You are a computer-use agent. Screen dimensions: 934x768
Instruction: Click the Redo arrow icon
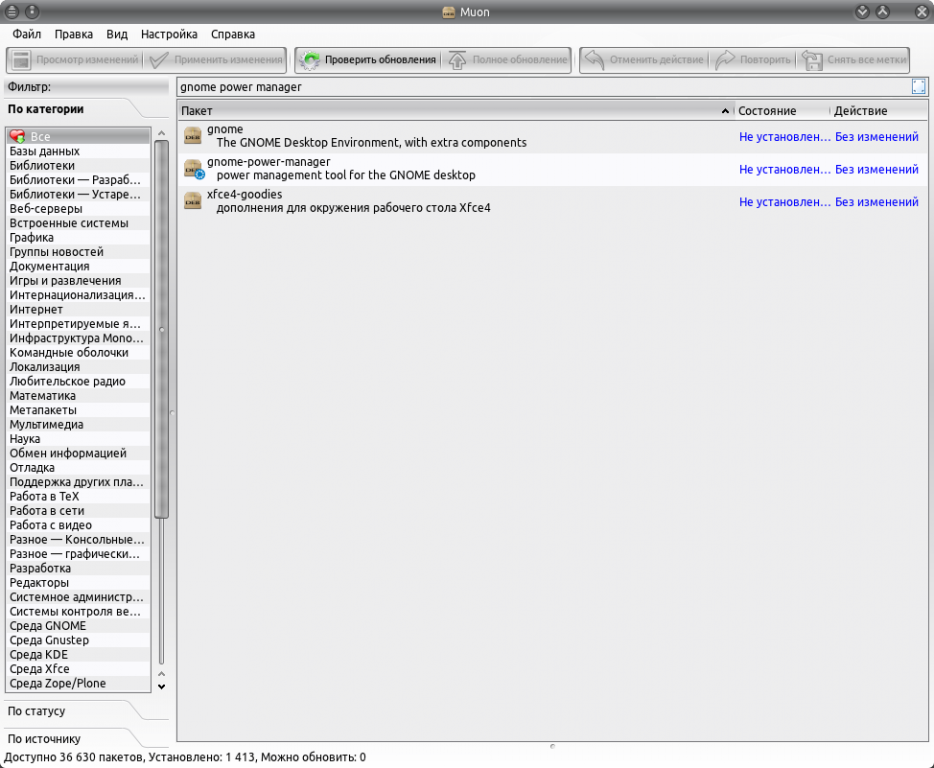(725, 60)
